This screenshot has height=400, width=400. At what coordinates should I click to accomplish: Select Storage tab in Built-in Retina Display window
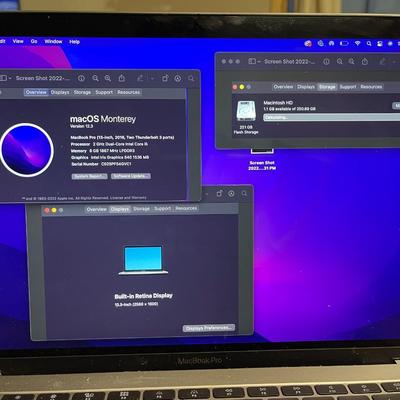(x=141, y=209)
